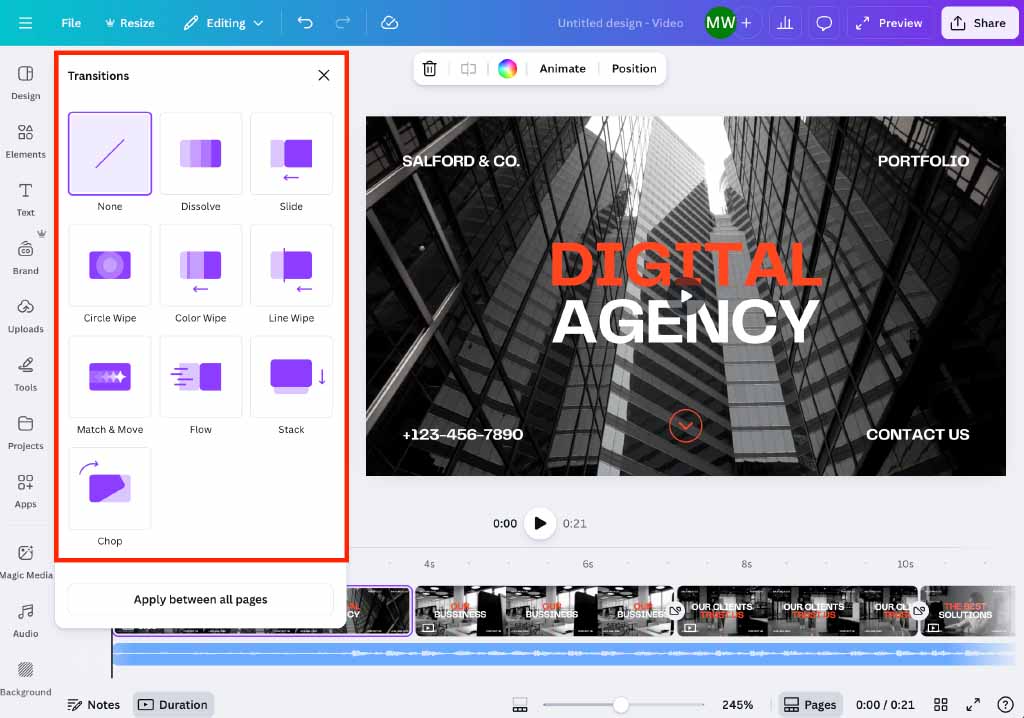Image resolution: width=1024 pixels, height=718 pixels.
Task: Open the Editing mode dropdown
Action: coord(224,22)
